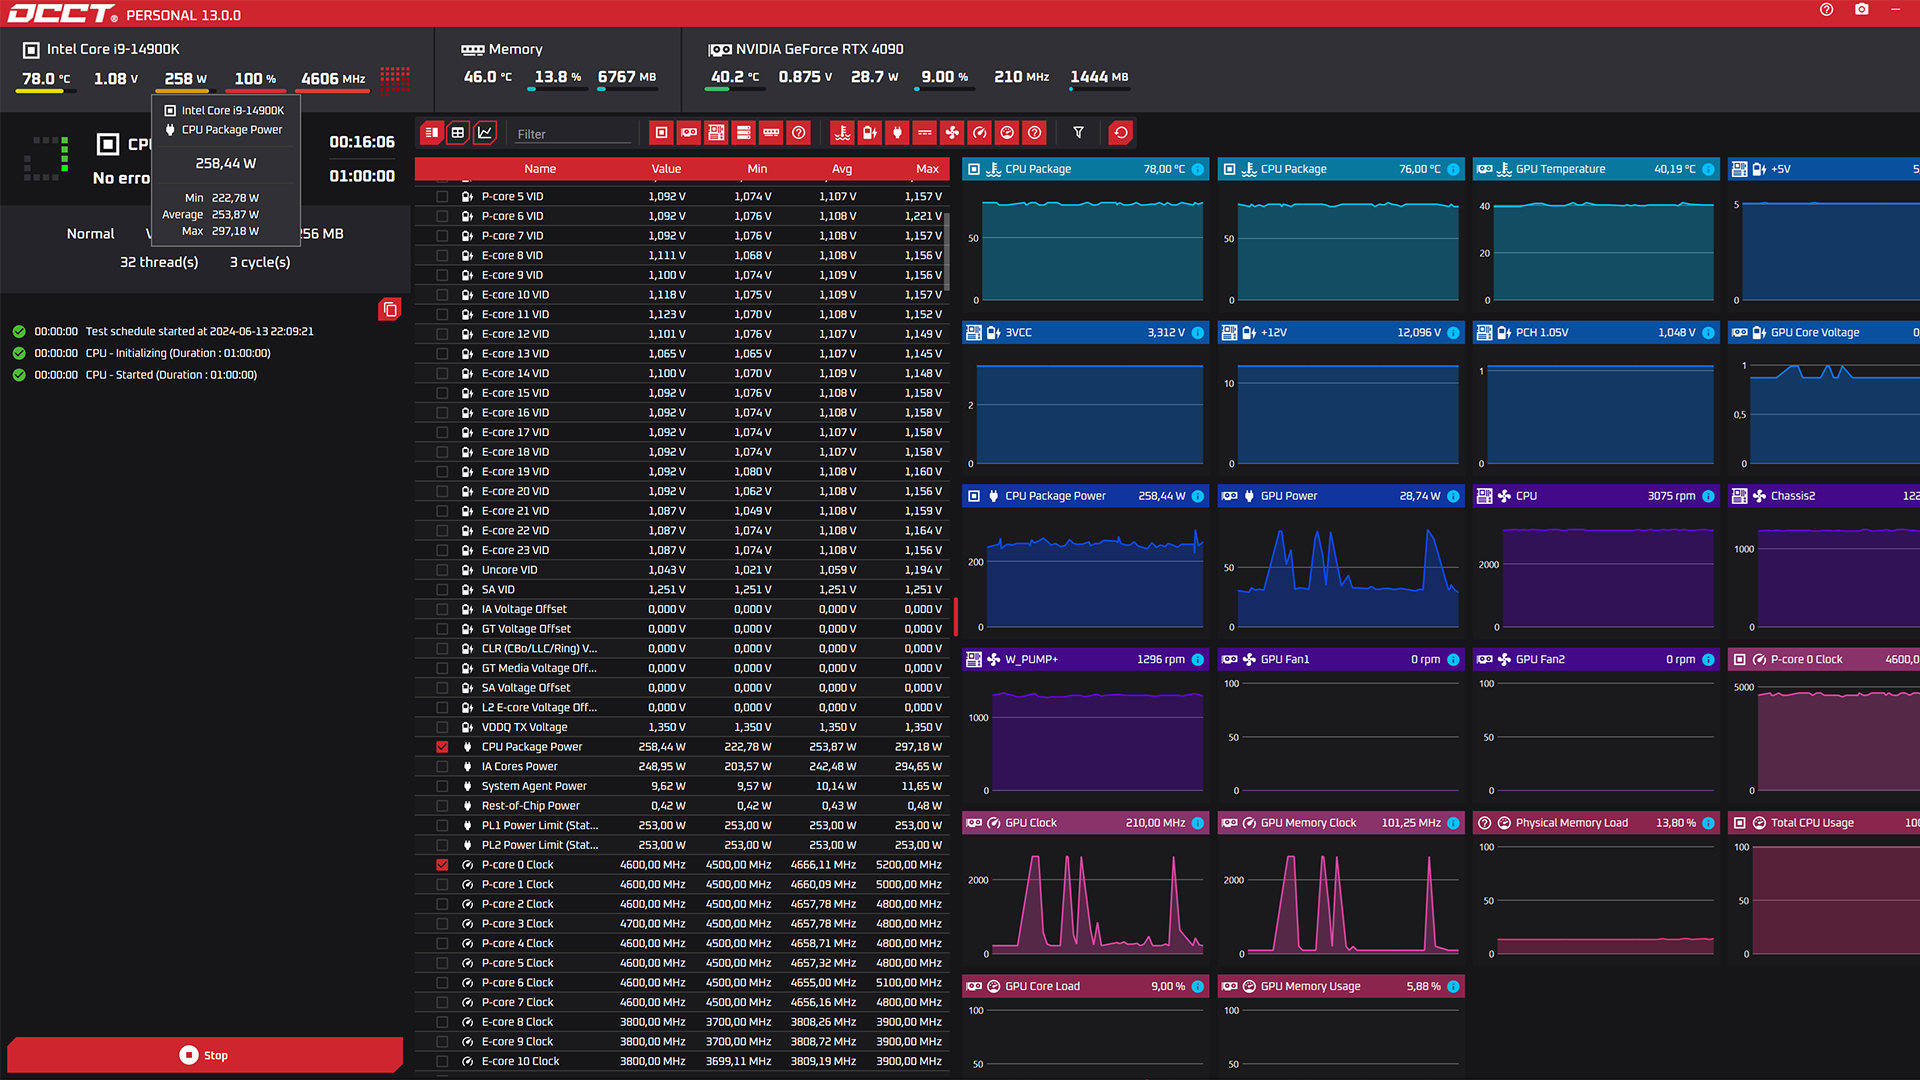Sort table by the Name column

click(x=539, y=169)
